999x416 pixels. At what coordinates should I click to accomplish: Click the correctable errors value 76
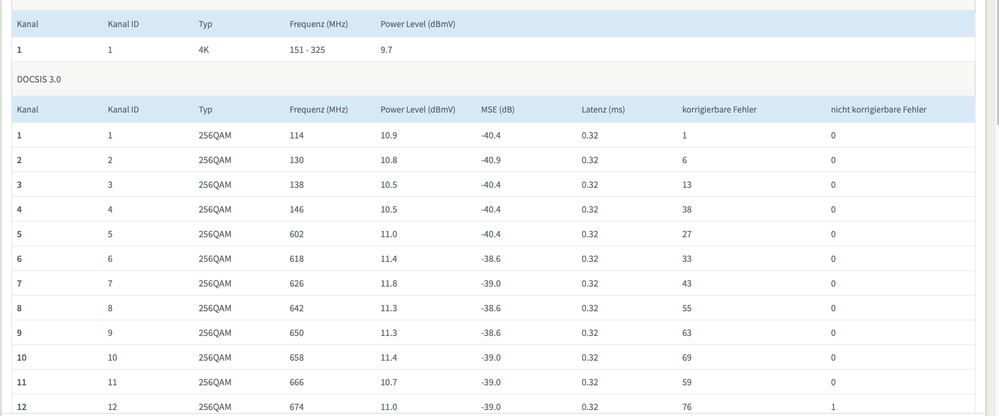(687, 407)
